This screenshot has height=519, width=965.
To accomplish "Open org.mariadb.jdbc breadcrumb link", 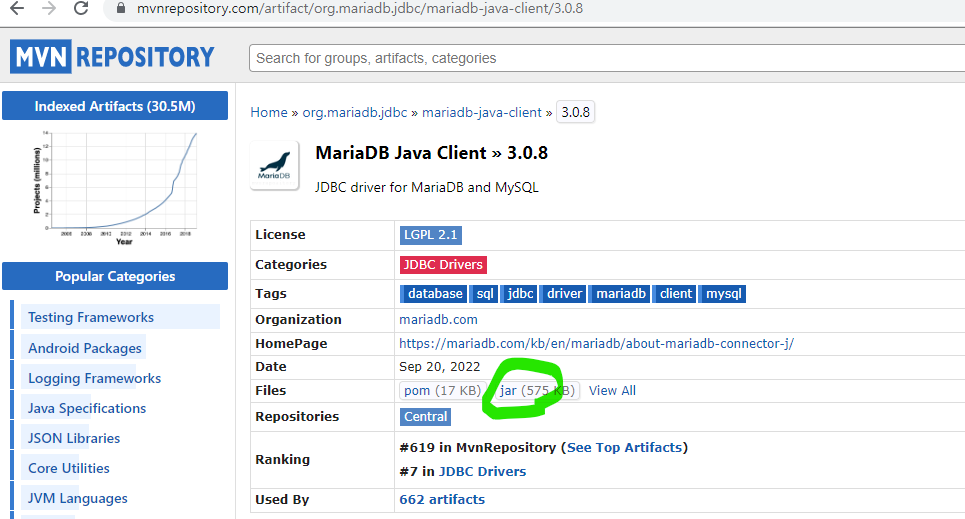I will pos(354,112).
